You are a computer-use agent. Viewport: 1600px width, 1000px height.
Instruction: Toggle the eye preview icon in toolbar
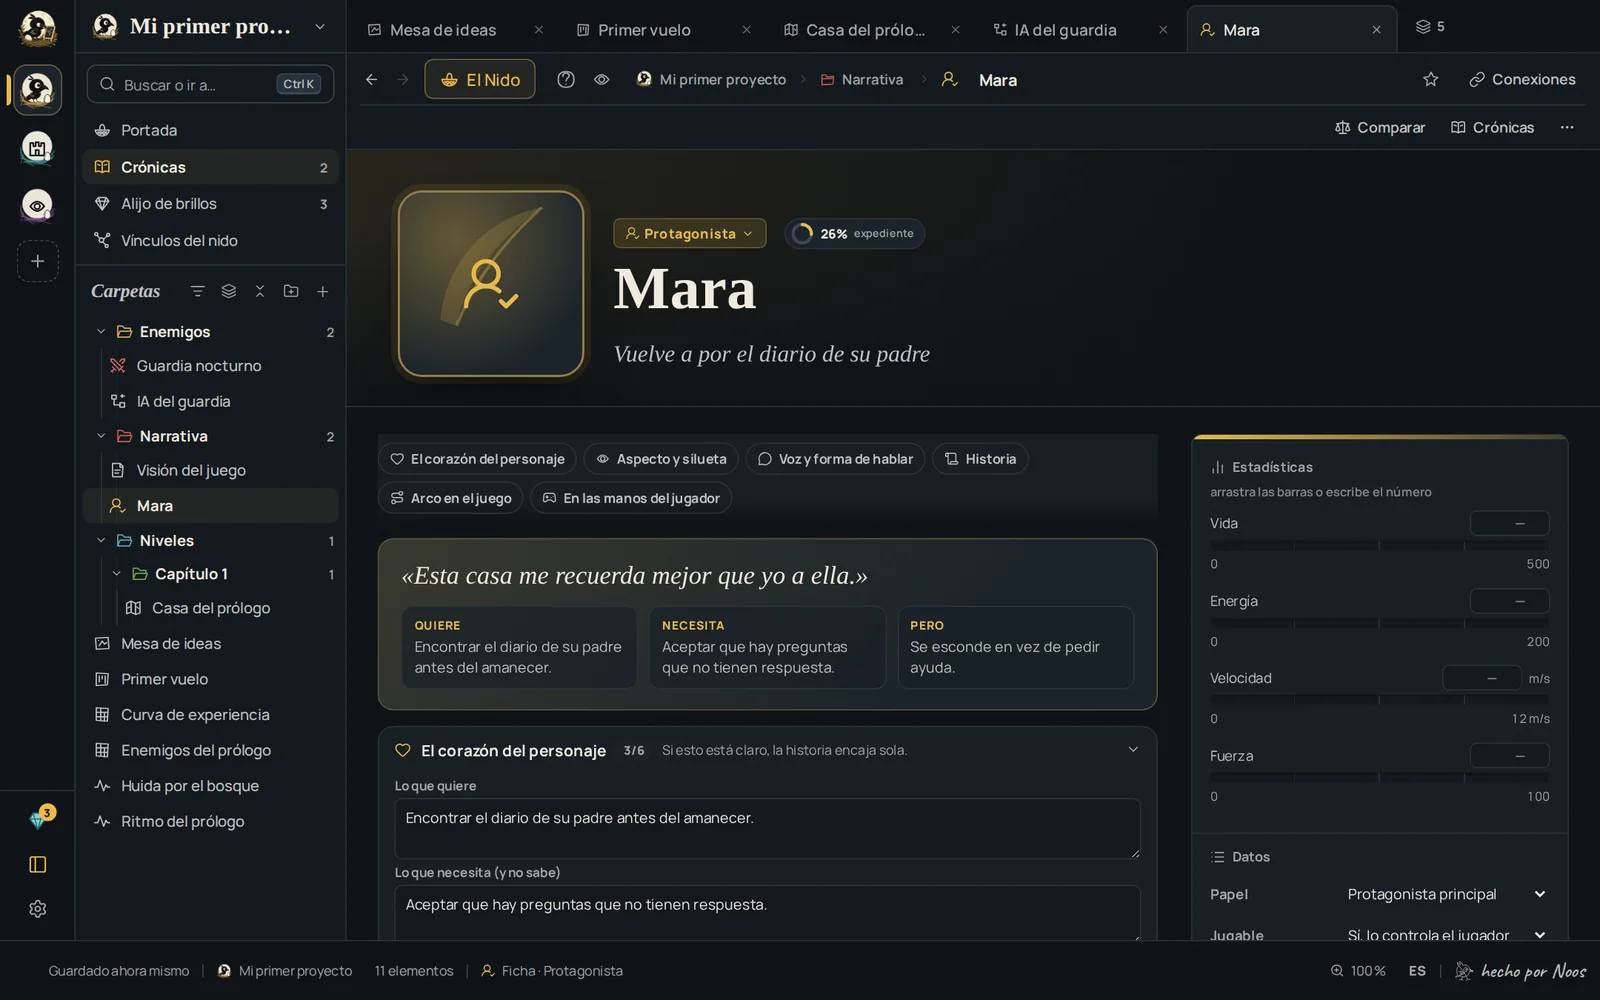point(602,80)
